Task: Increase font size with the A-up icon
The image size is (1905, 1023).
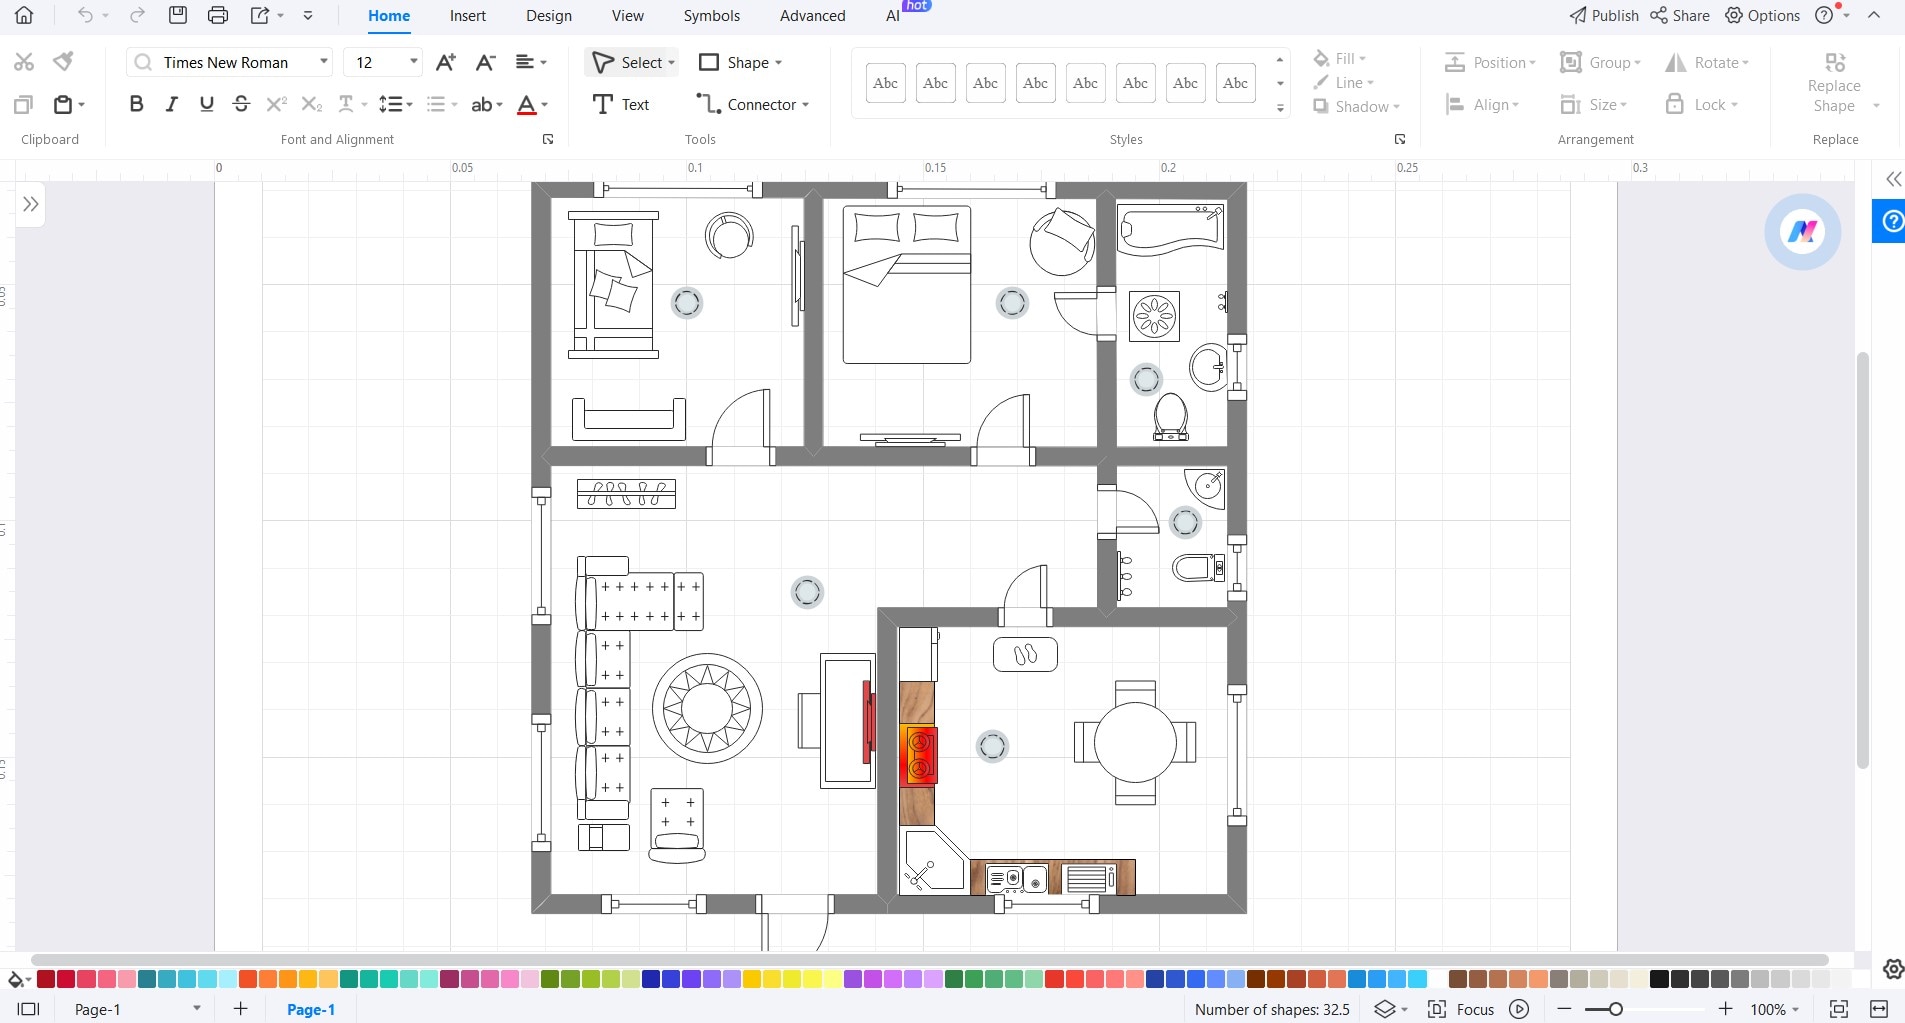Action: tap(446, 62)
